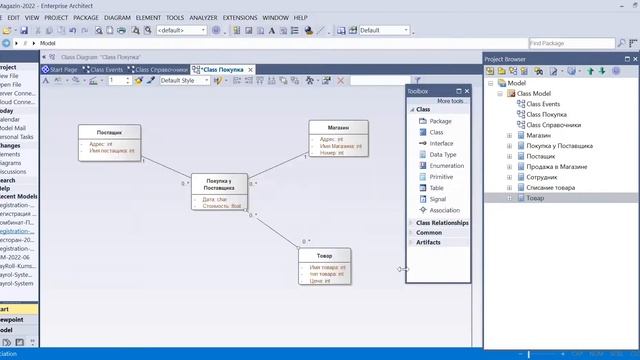
Task: Expand the Покупка у Поставщика node
Action: pyautogui.click(x=509, y=146)
